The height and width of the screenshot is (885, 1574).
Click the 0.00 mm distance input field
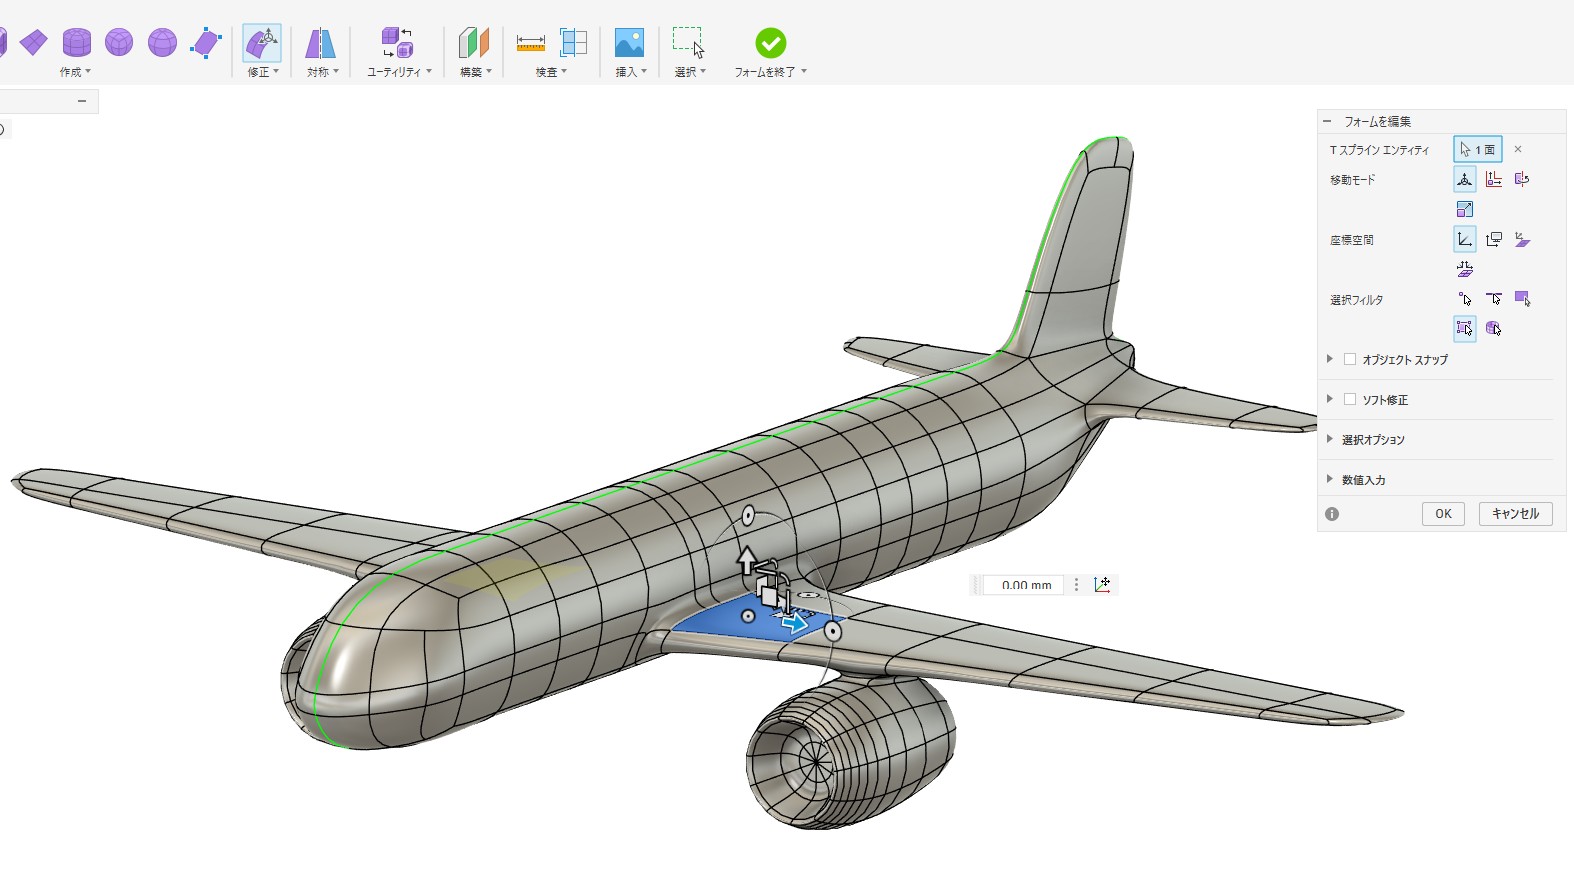point(1026,585)
